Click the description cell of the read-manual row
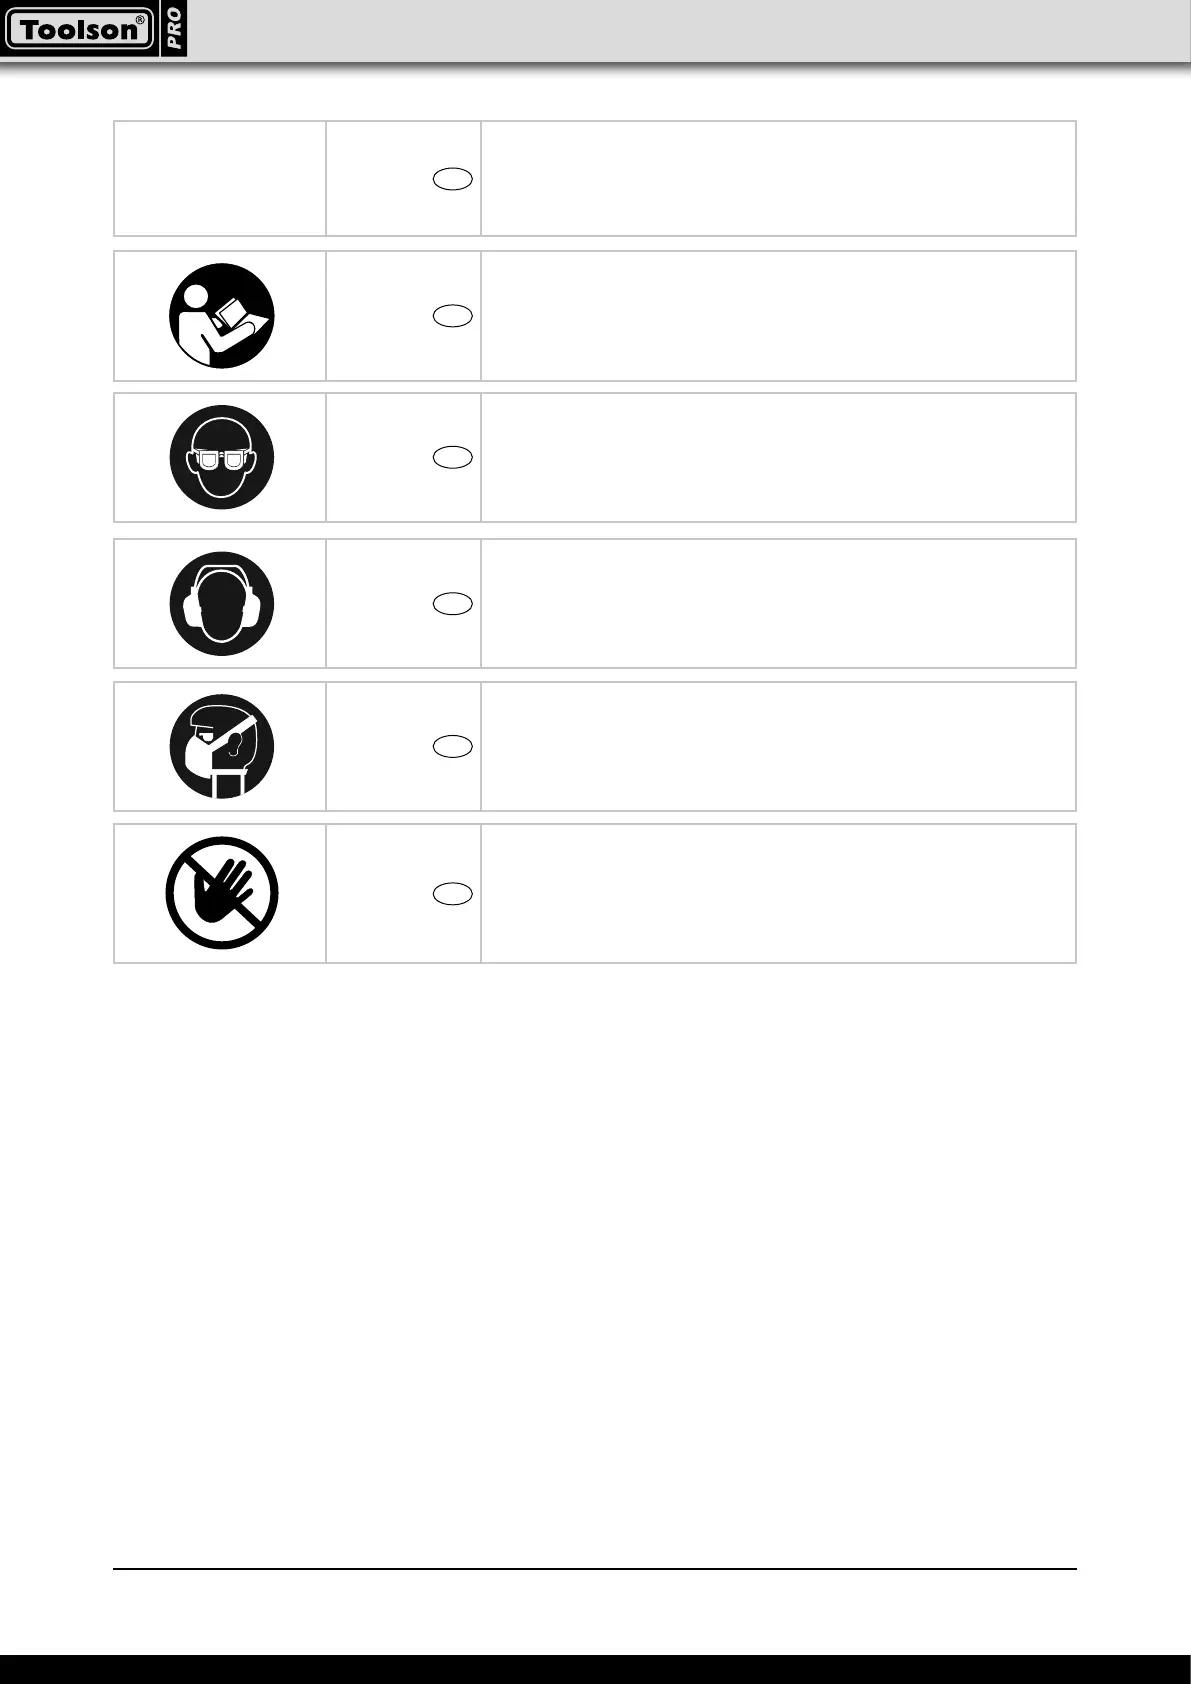This screenshot has height=1684, width=1191. [x=778, y=316]
